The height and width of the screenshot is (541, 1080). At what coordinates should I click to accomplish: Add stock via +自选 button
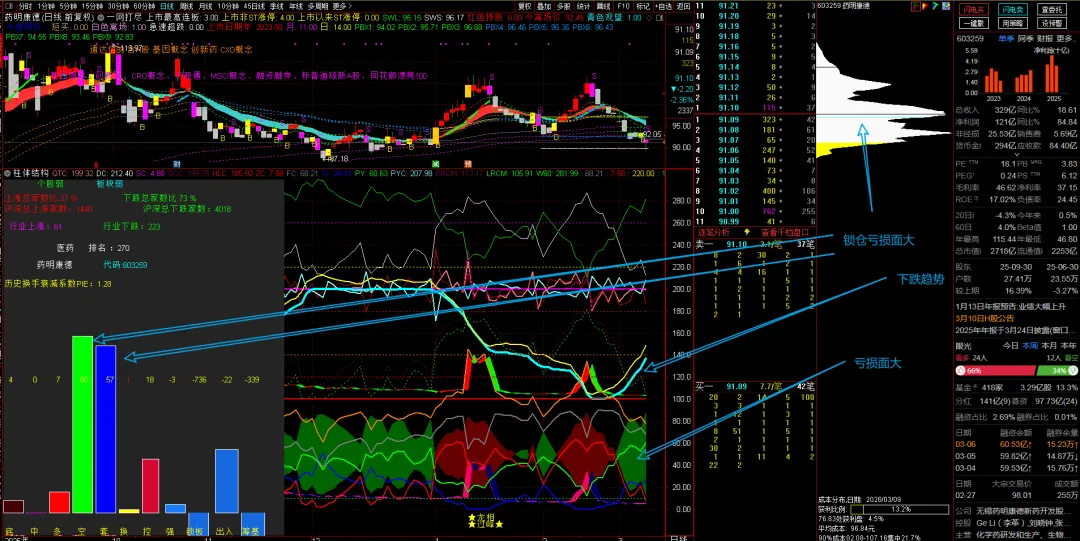pyautogui.click(x=663, y=6)
